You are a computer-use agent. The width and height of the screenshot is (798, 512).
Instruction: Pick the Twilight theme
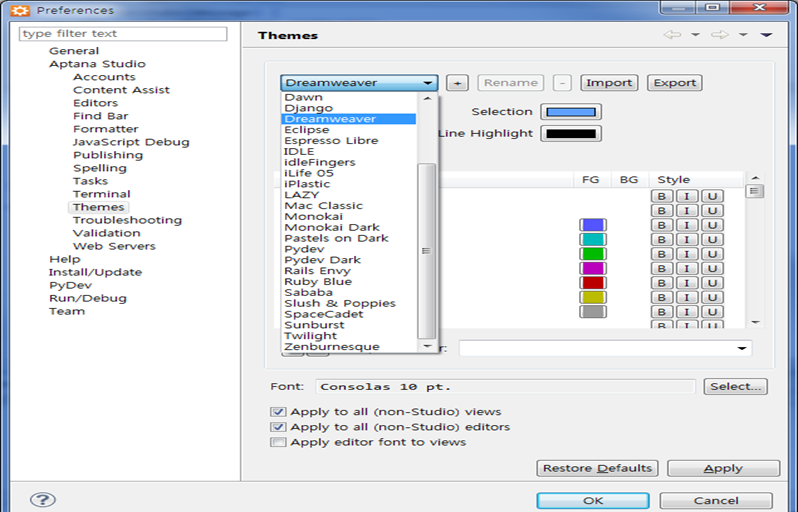(310, 336)
